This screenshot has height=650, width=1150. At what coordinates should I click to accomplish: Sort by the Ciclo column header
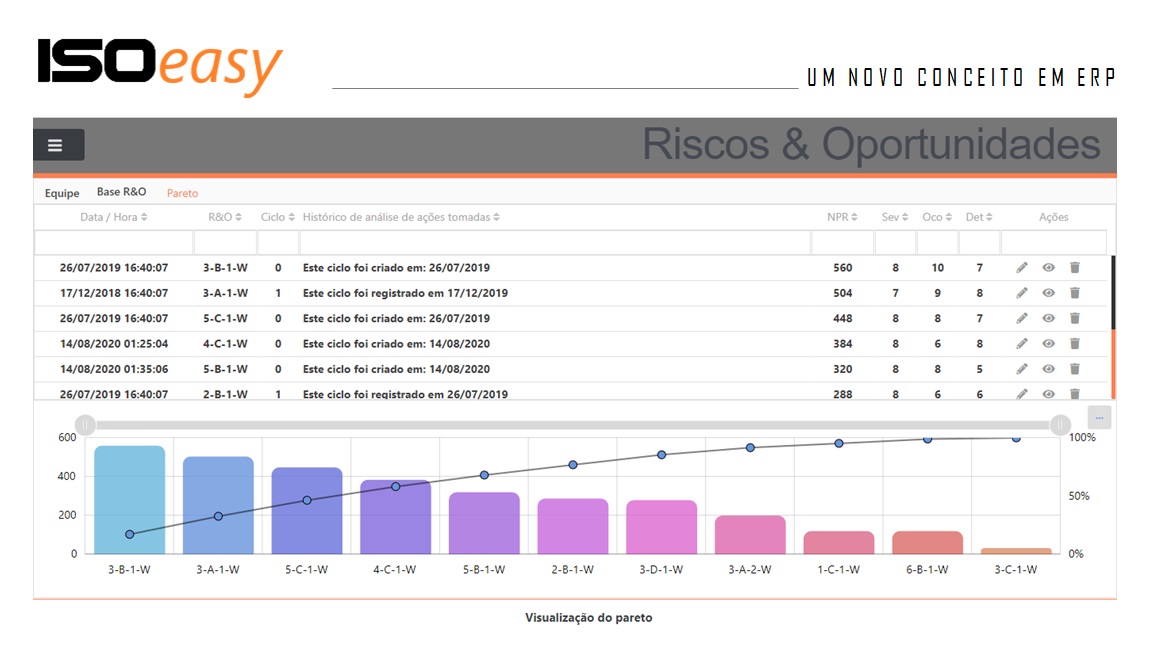(x=277, y=217)
